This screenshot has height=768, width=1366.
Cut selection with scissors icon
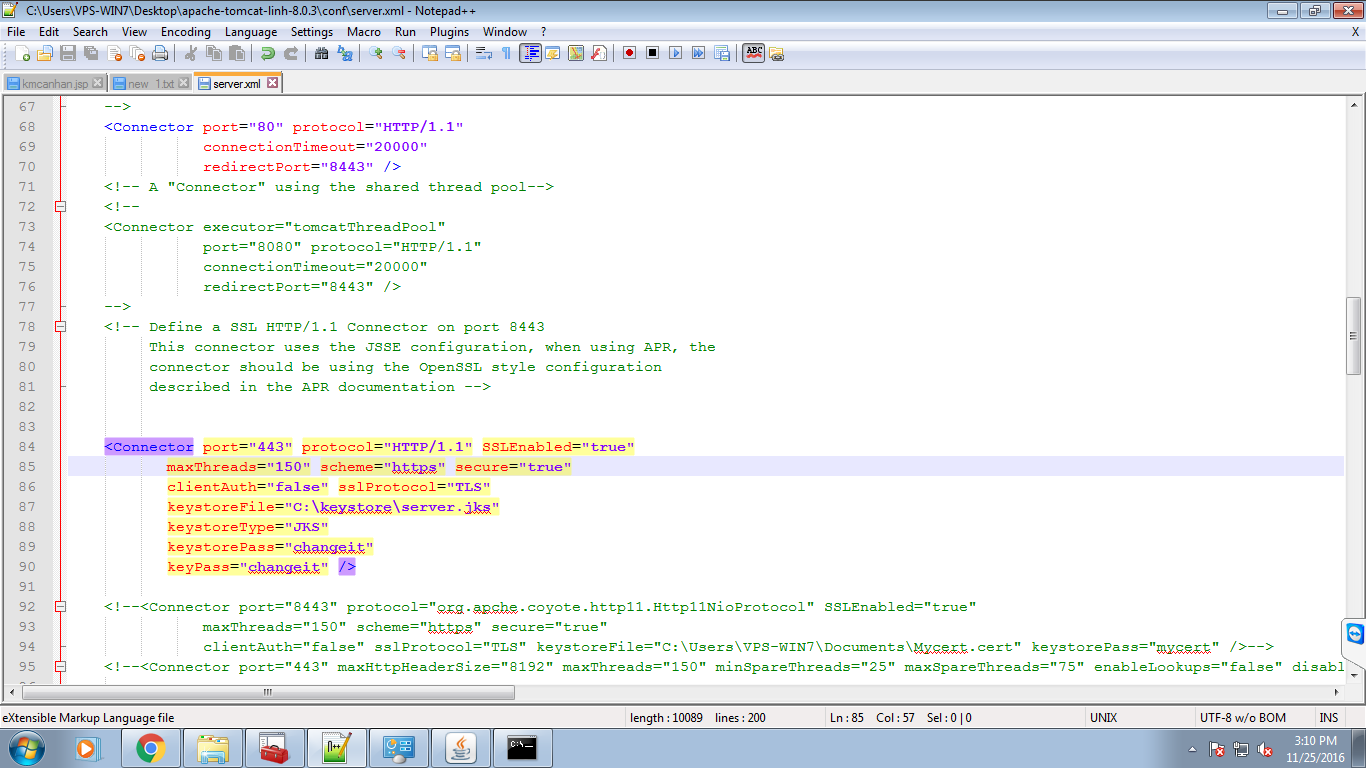click(x=189, y=53)
